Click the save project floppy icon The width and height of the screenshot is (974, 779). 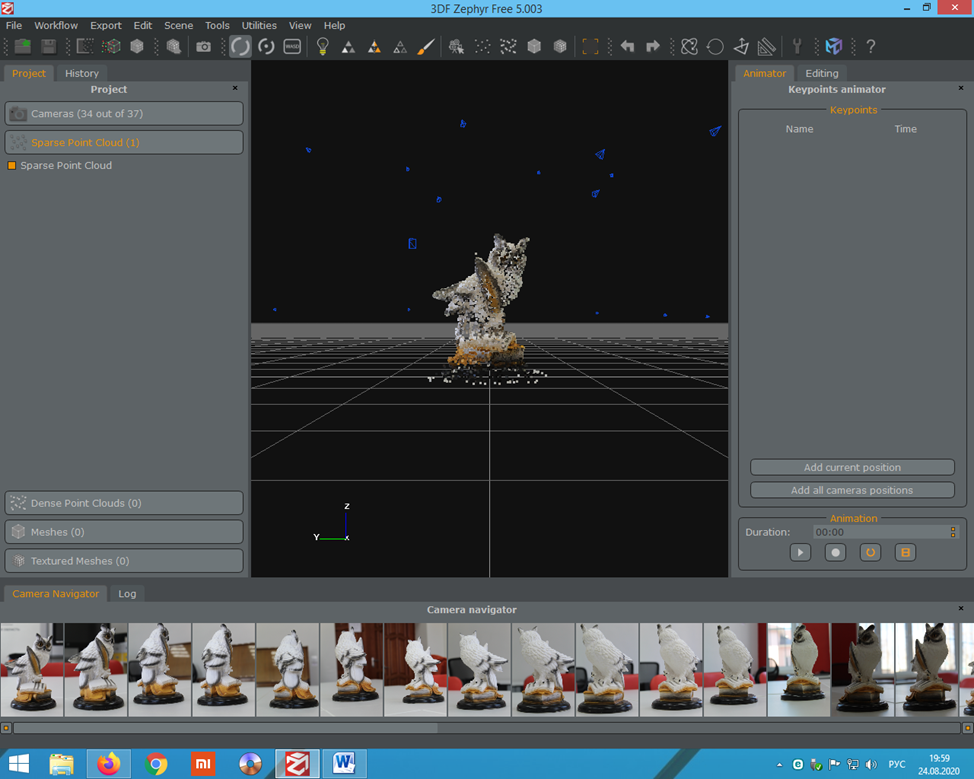click(48, 47)
